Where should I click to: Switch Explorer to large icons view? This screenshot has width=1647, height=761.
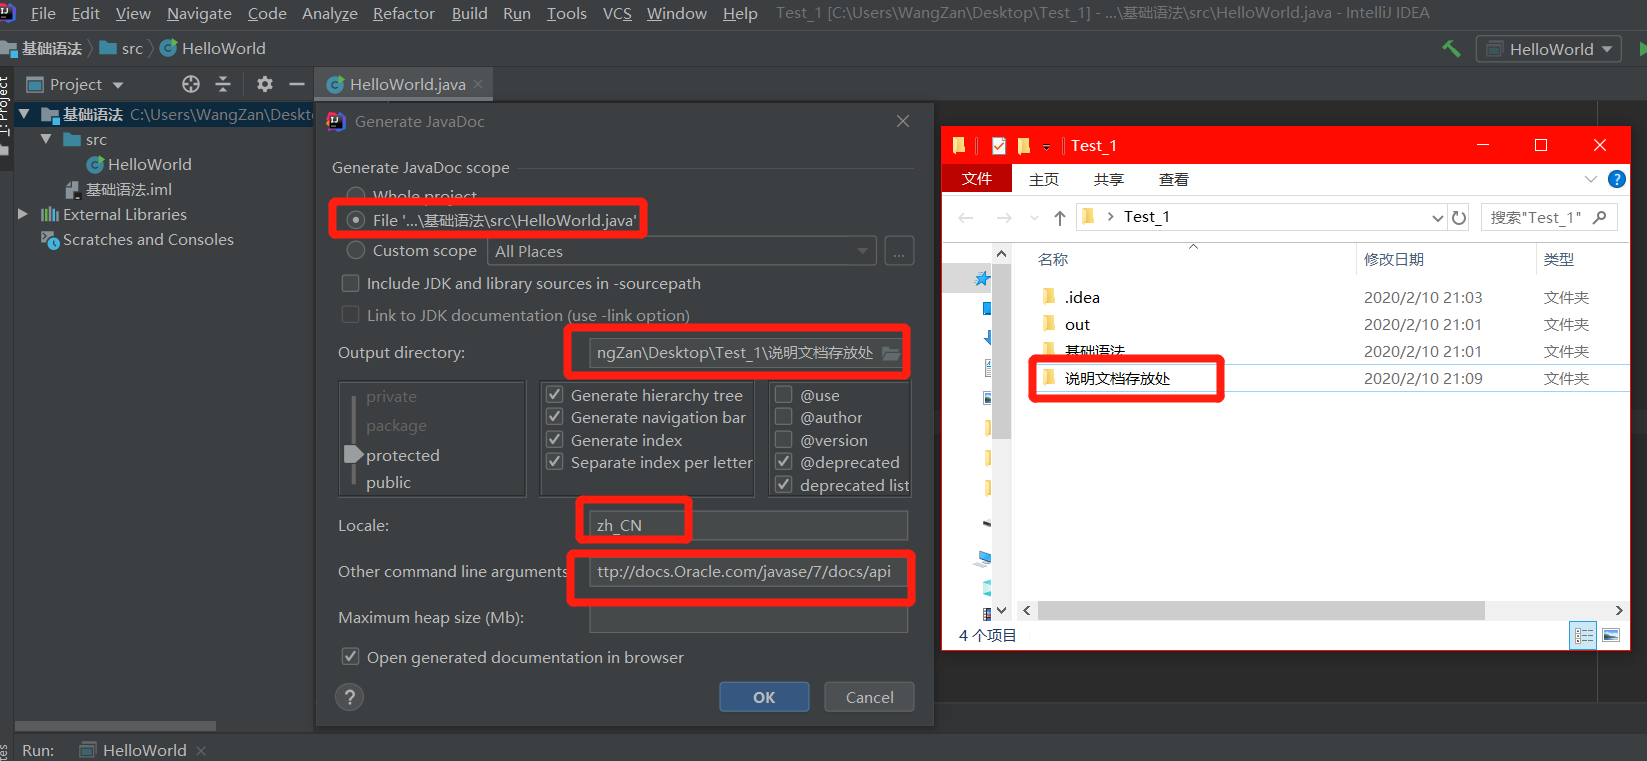1611,635
